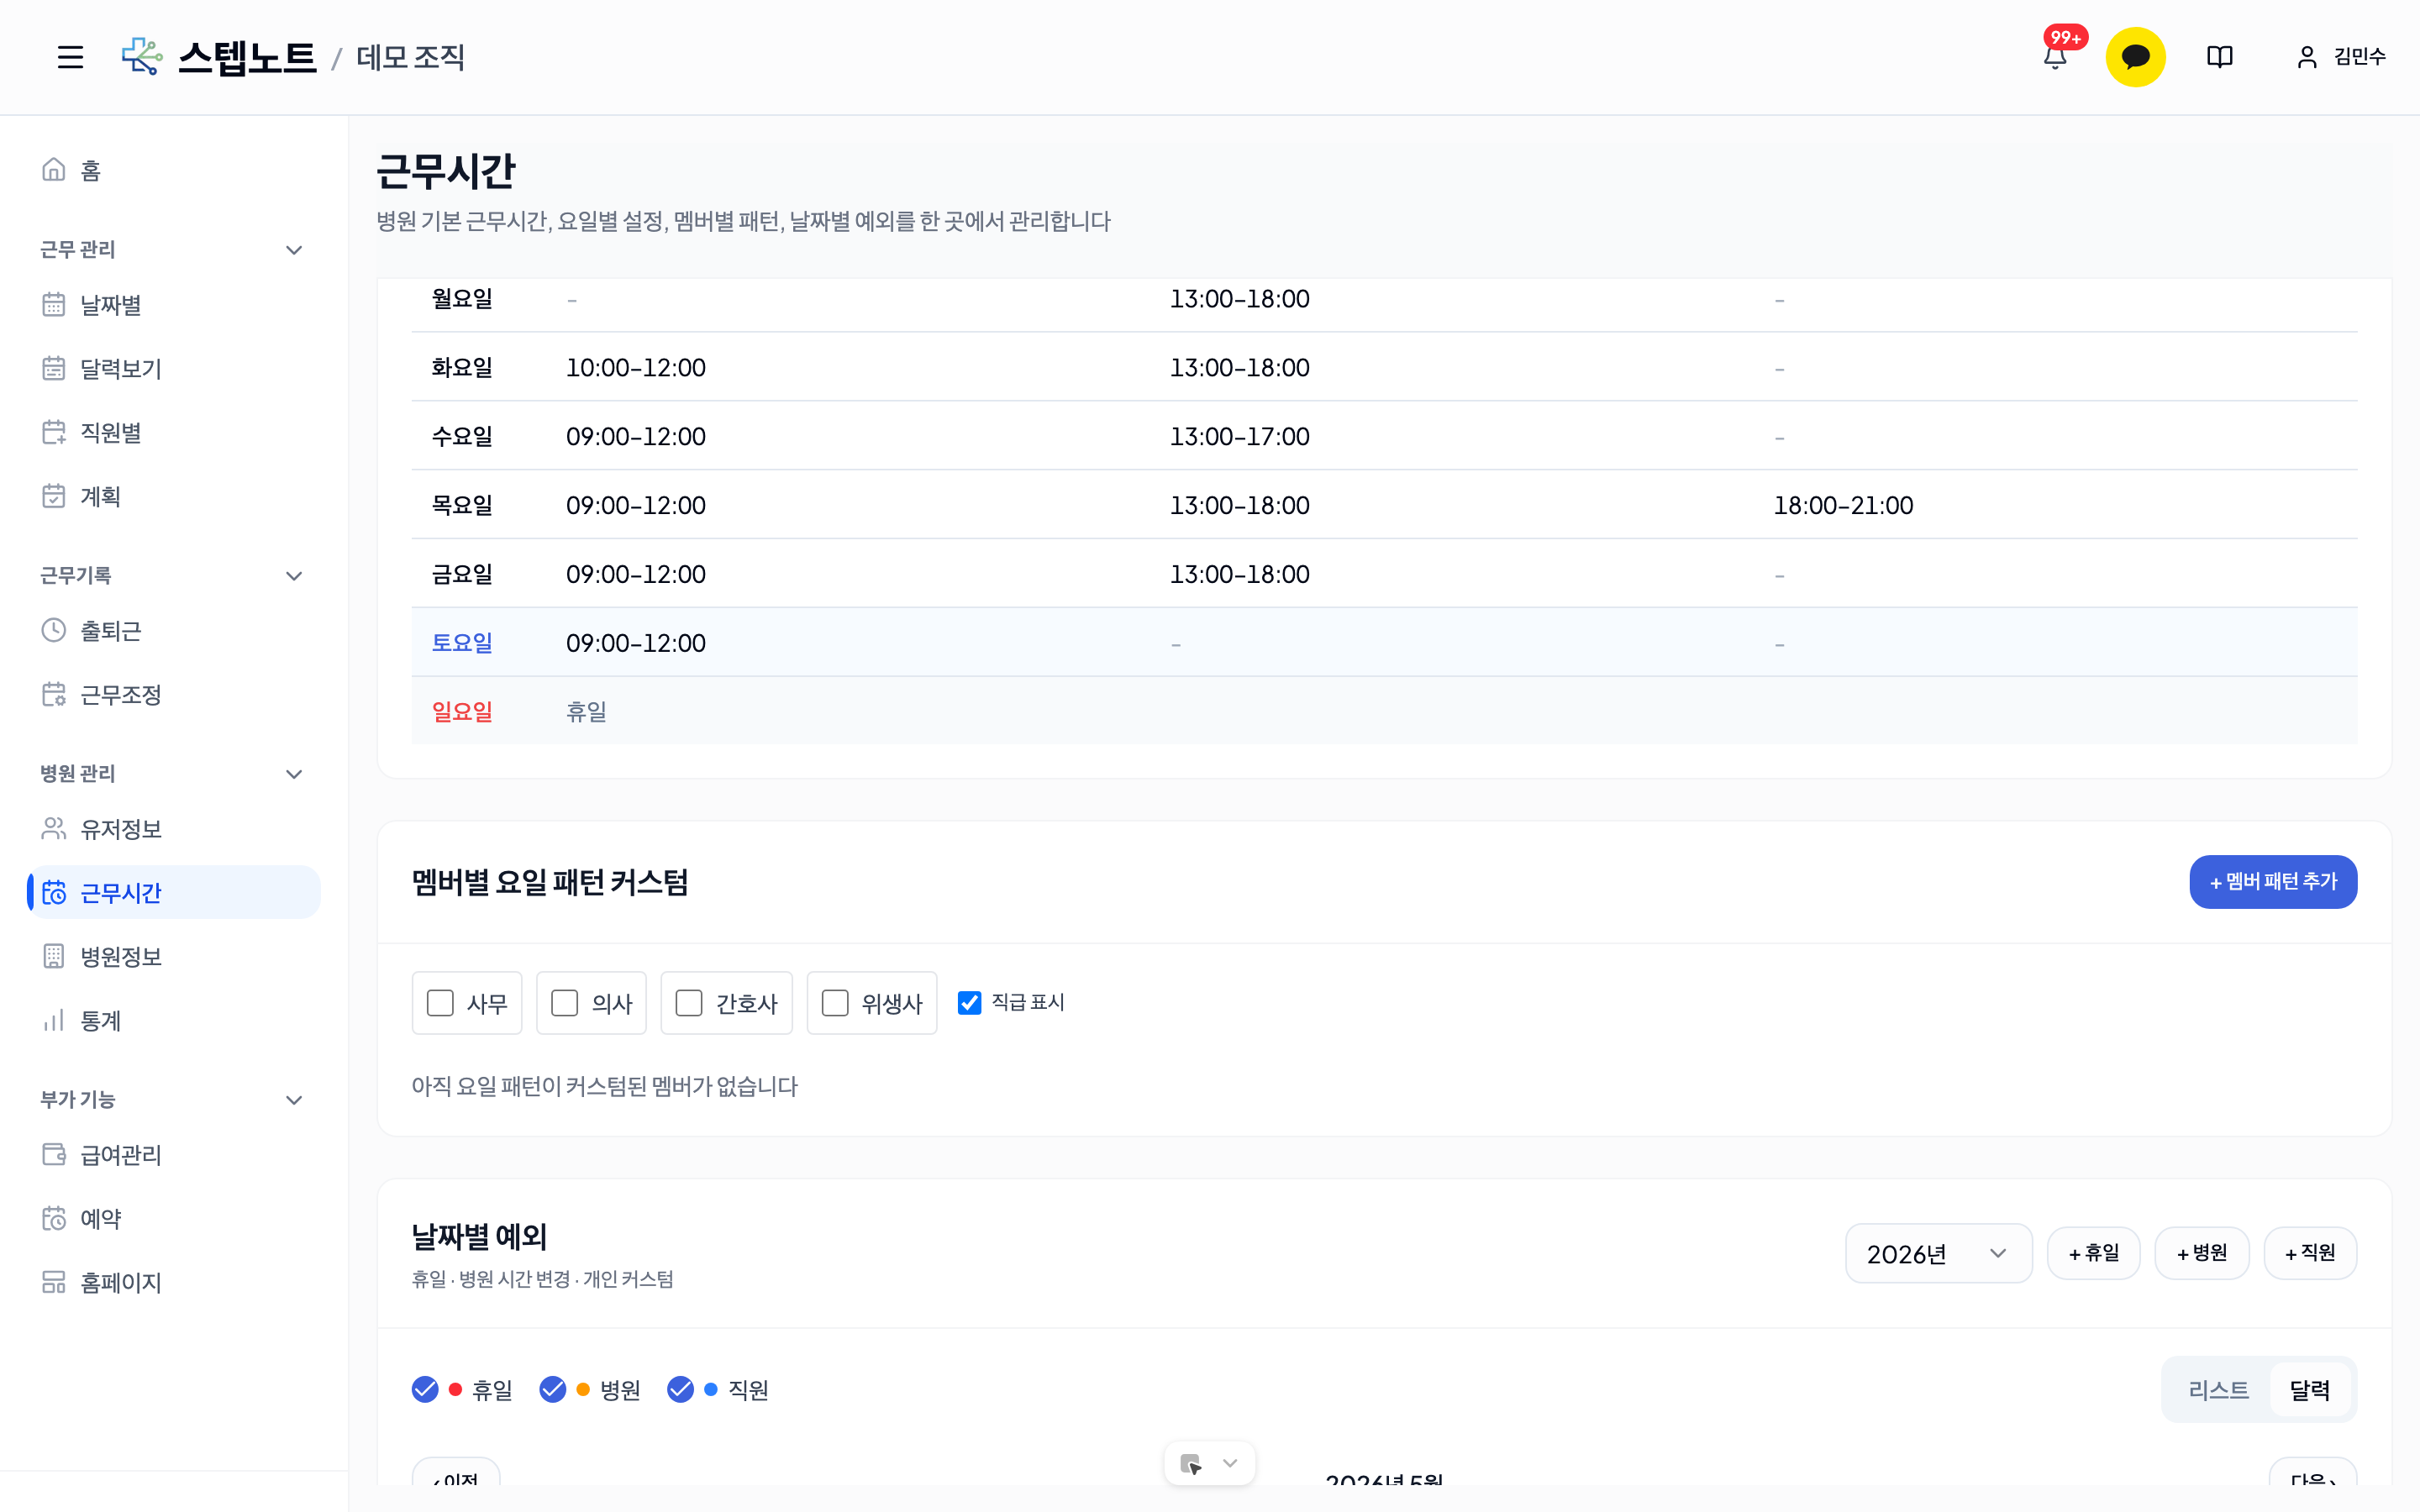
Task: Click the 직원별 calendar icon
Action: coord(54,432)
